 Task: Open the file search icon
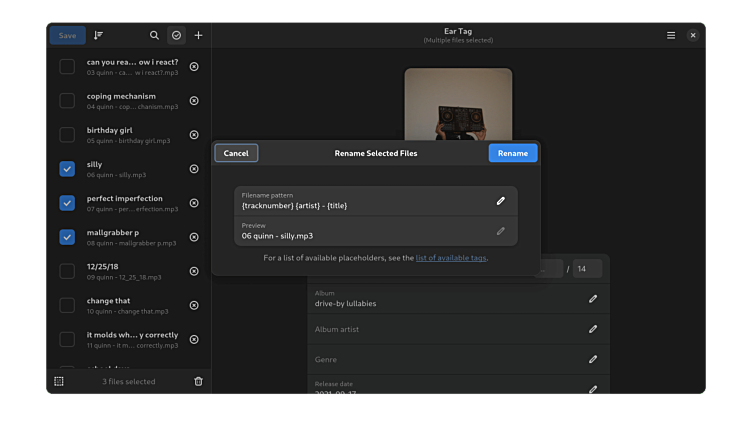click(x=154, y=35)
